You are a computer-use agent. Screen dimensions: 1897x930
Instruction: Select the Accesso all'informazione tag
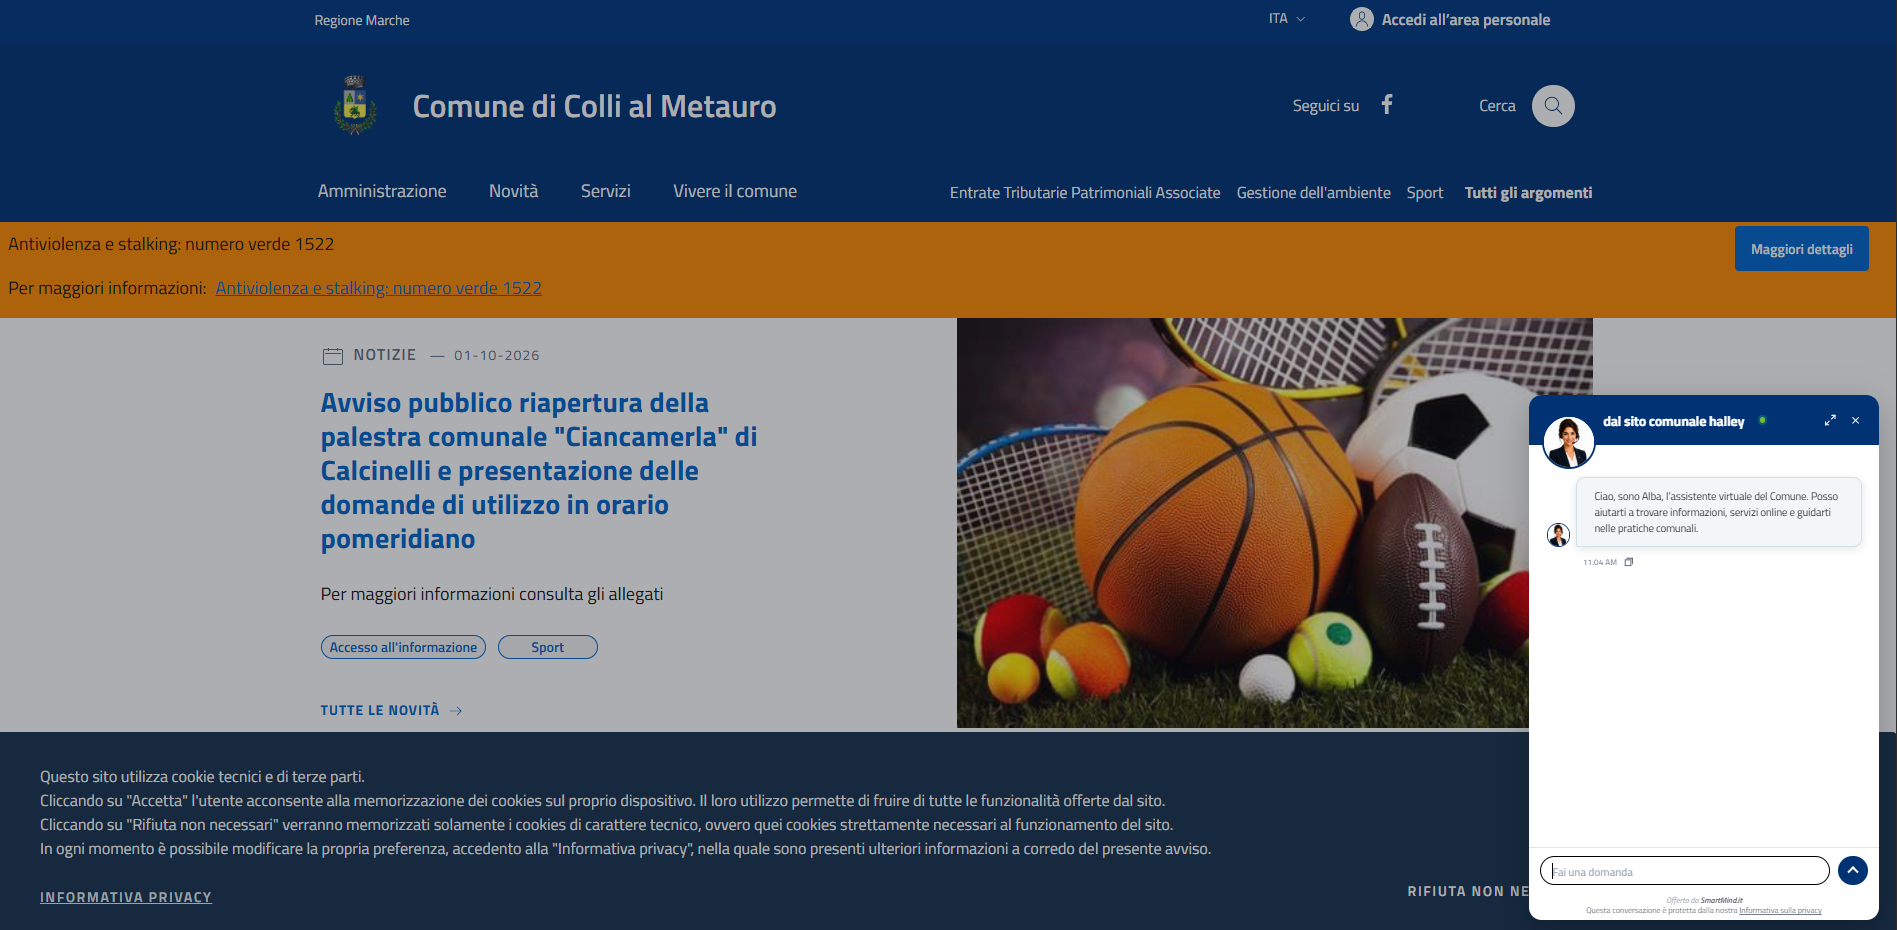pyautogui.click(x=403, y=647)
